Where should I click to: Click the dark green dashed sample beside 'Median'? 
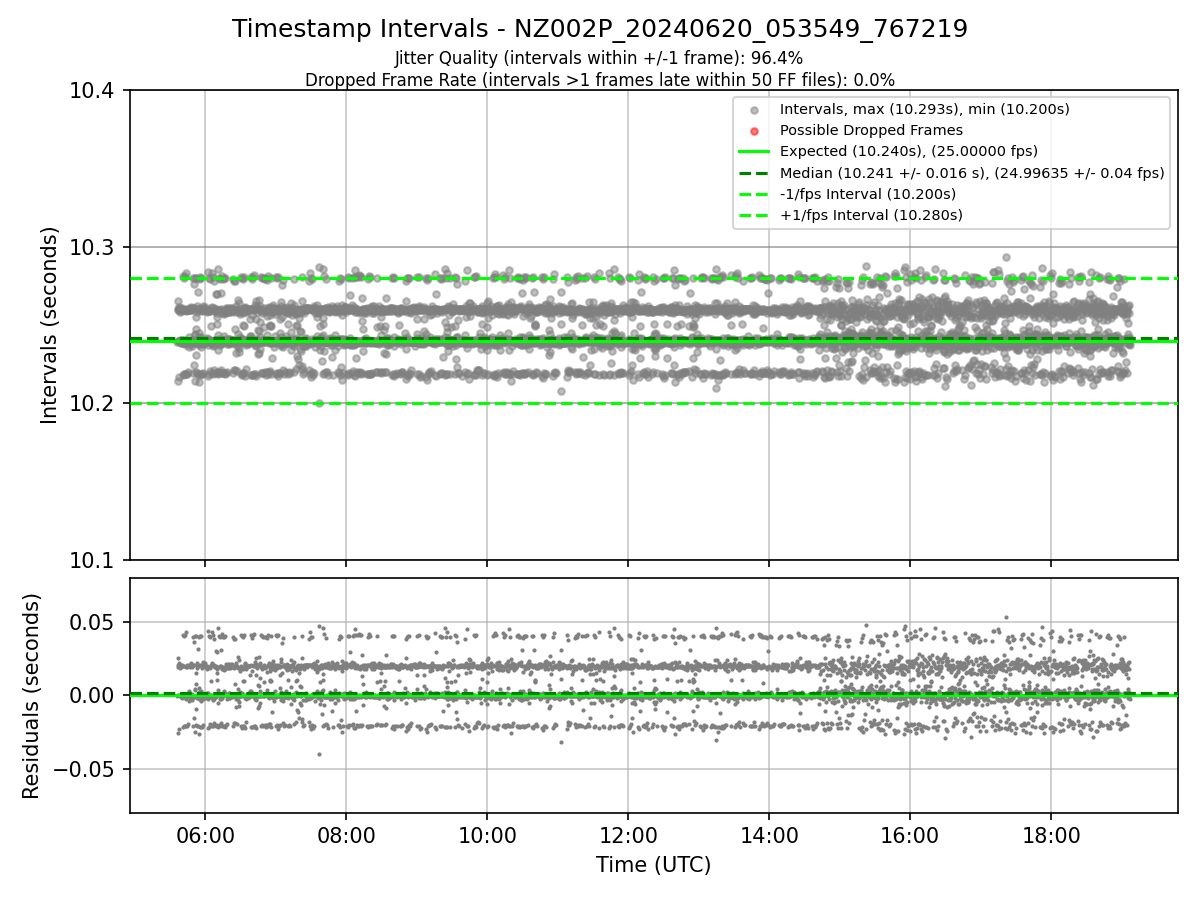pyautogui.click(x=755, y=172)
